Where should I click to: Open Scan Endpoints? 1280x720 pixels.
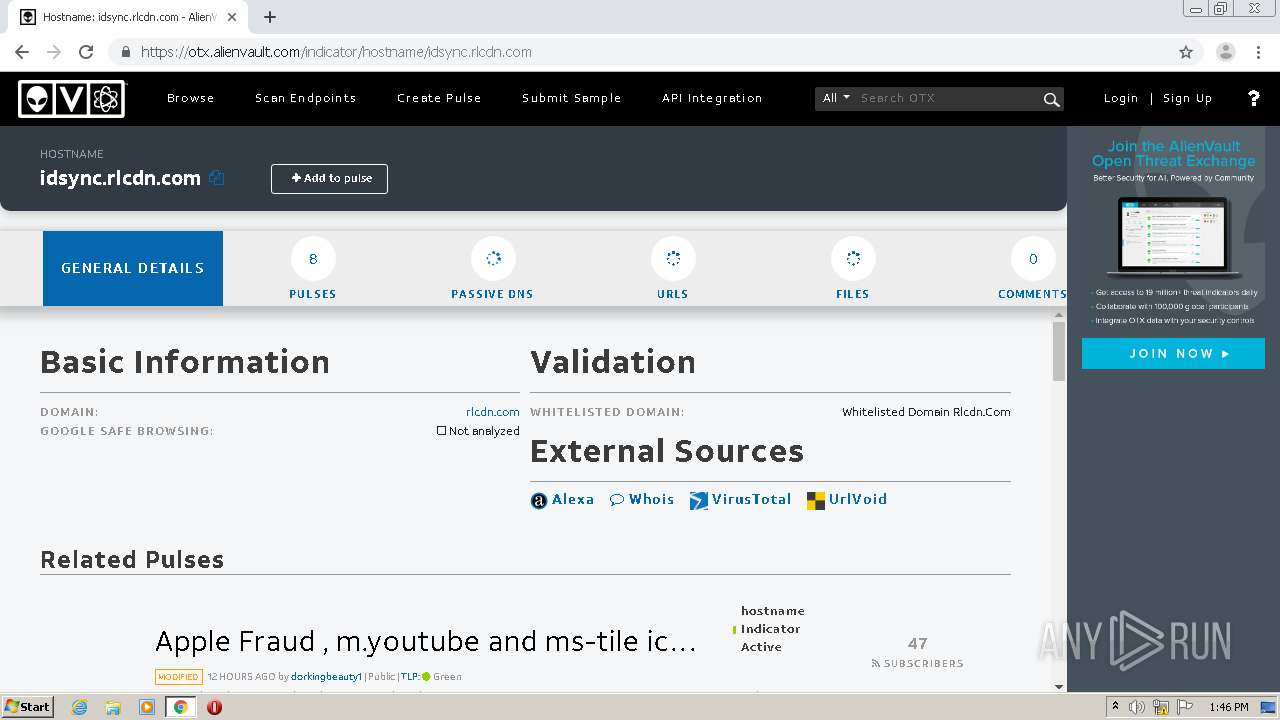click(x=306, y=98)
